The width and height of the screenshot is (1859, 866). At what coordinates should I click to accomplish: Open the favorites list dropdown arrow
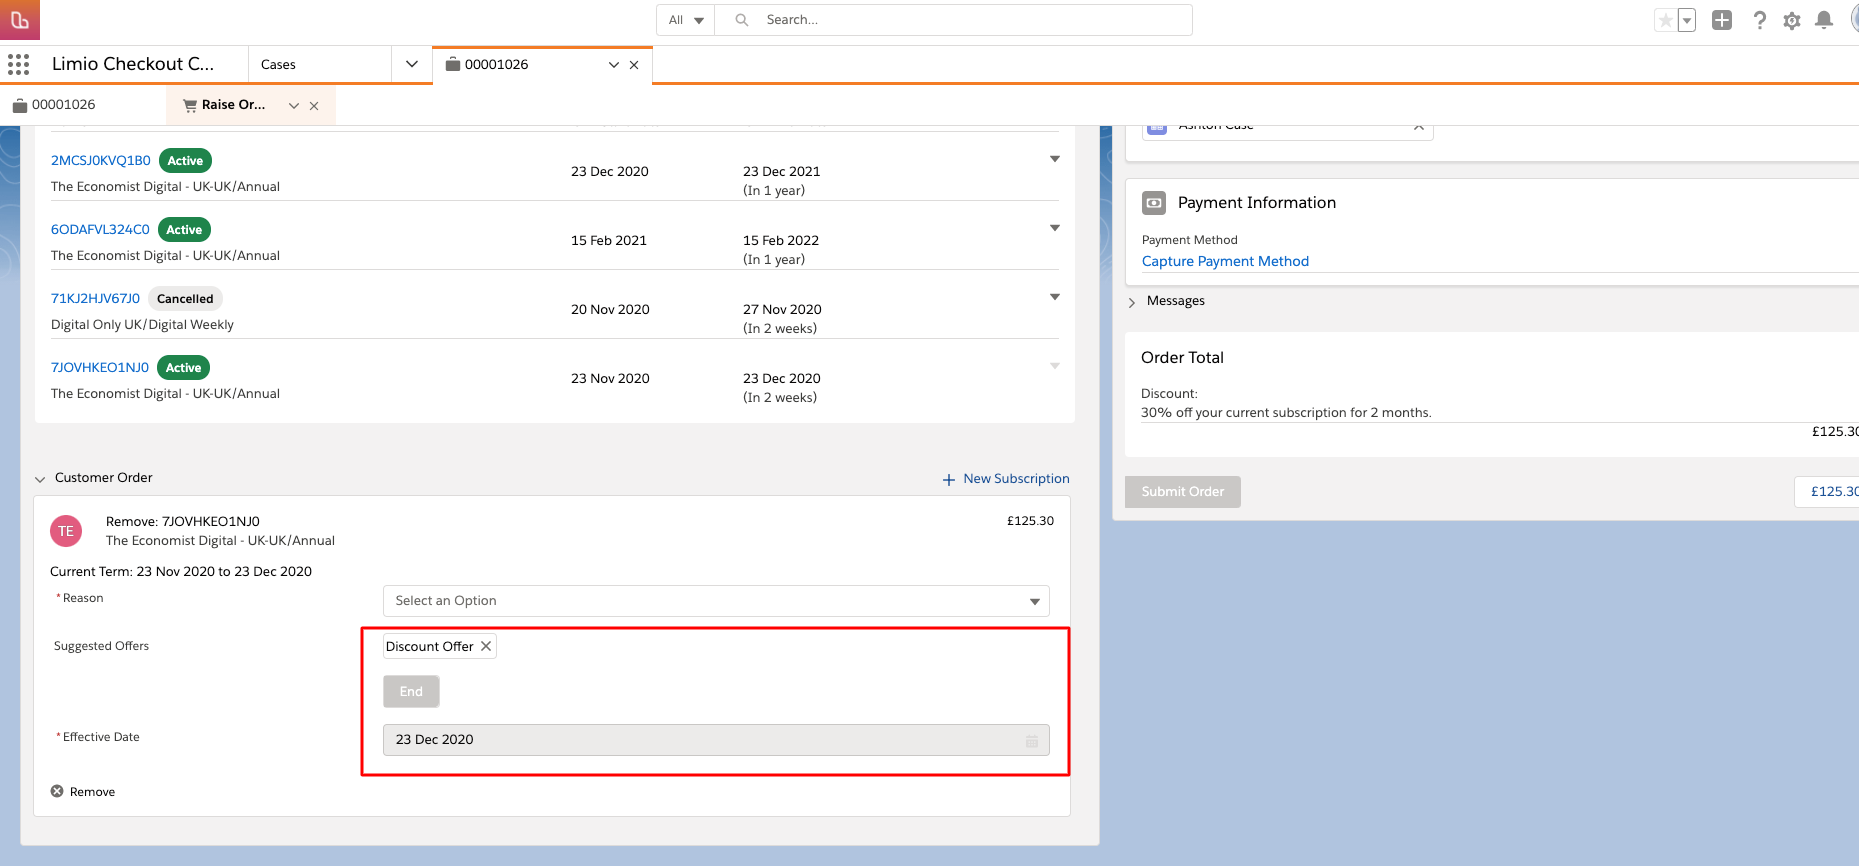pos(1687,20)
